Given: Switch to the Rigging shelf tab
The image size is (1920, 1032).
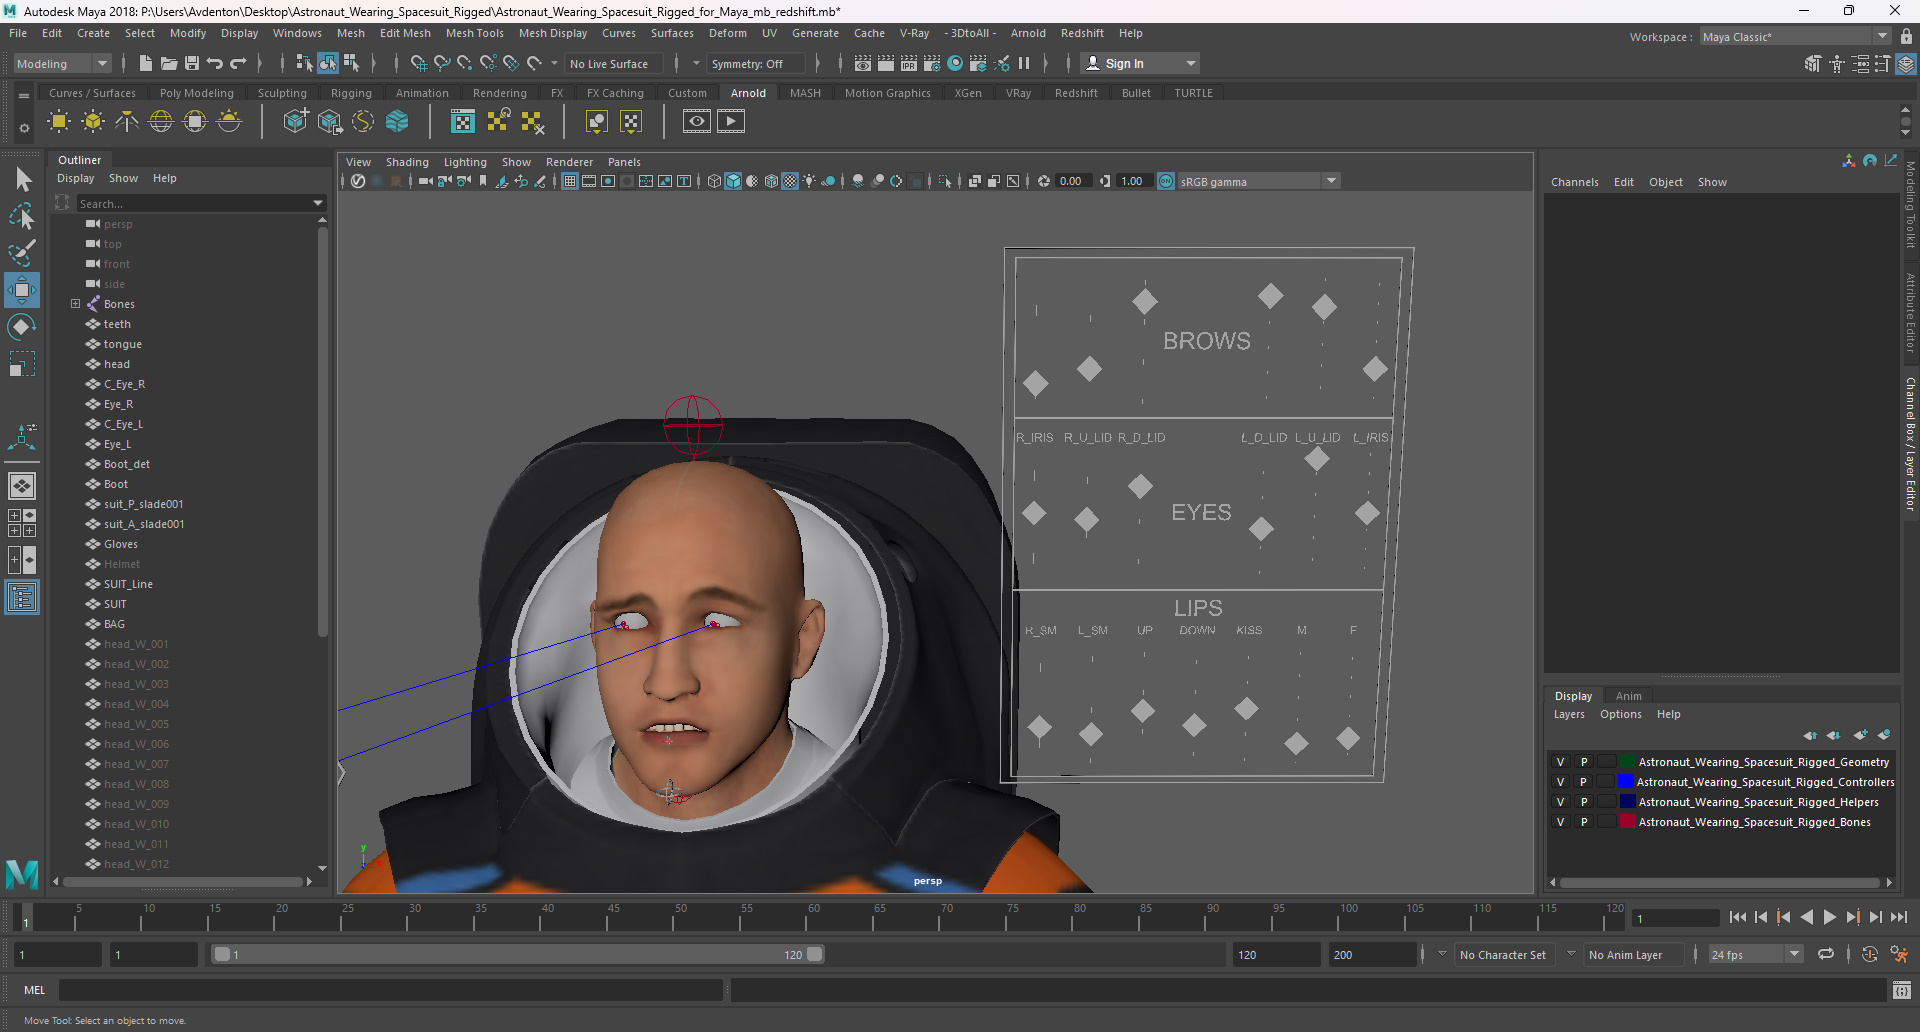Looking at the screenshot, I should (351, 93).
